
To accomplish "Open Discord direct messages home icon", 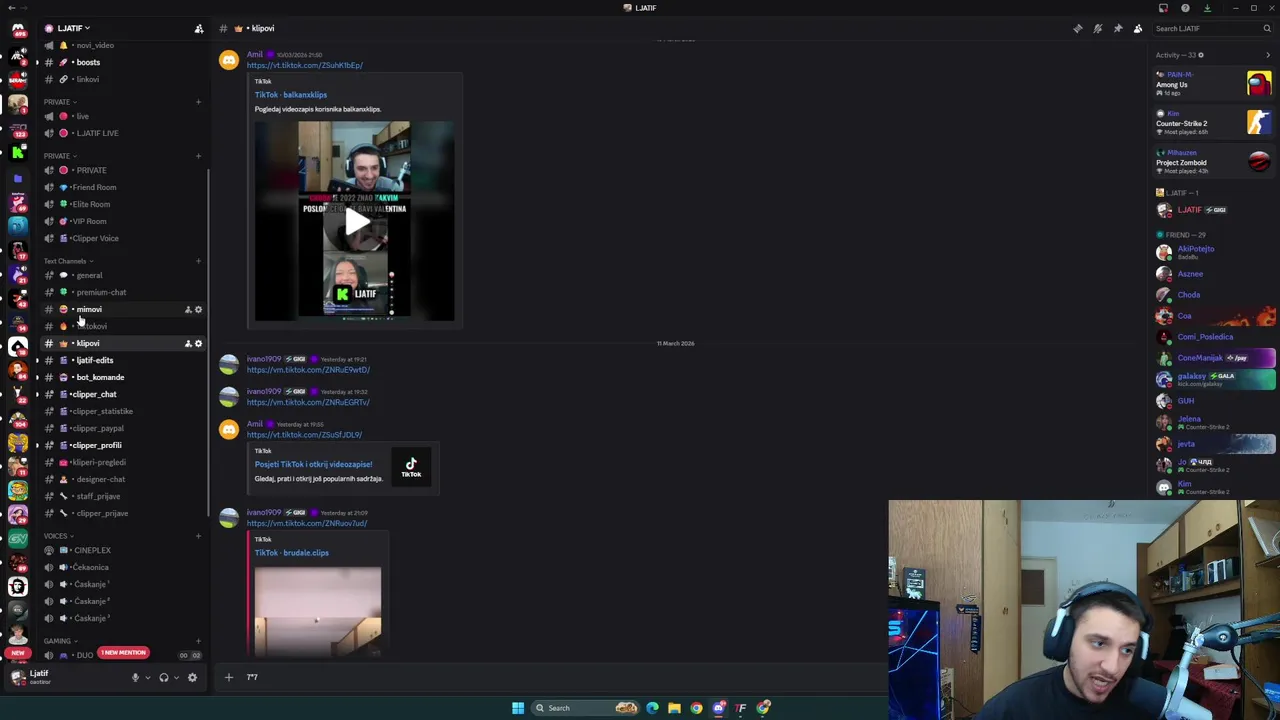I will tap(18, 30).
